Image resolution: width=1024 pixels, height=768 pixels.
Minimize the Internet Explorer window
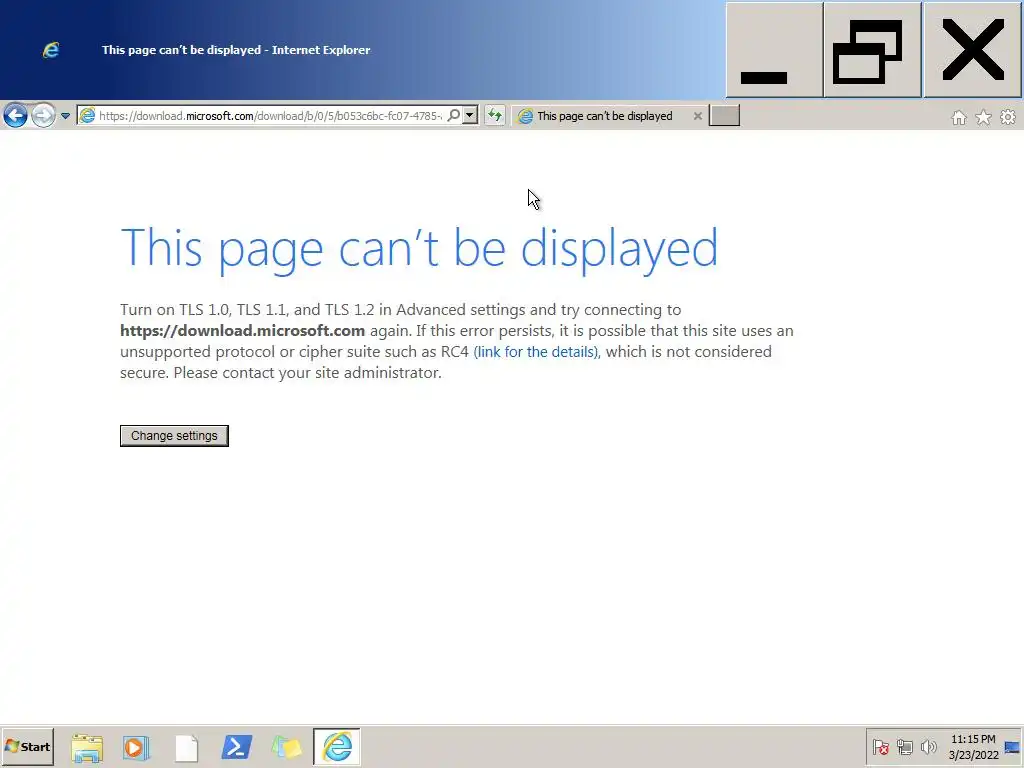coord(774,50)
